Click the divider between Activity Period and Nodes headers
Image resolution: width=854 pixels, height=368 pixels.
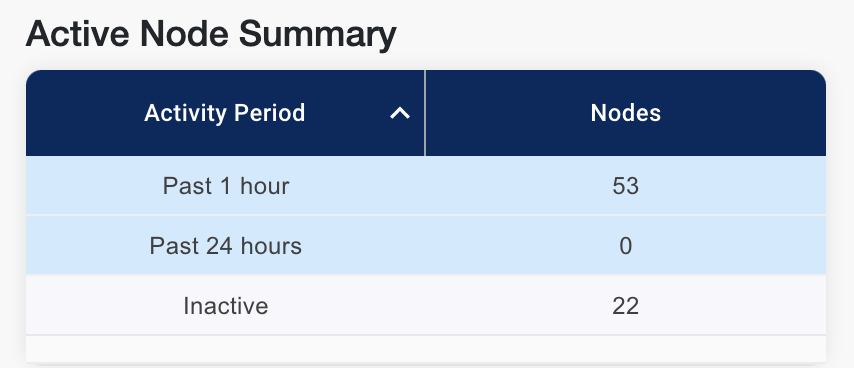(425, 113)
